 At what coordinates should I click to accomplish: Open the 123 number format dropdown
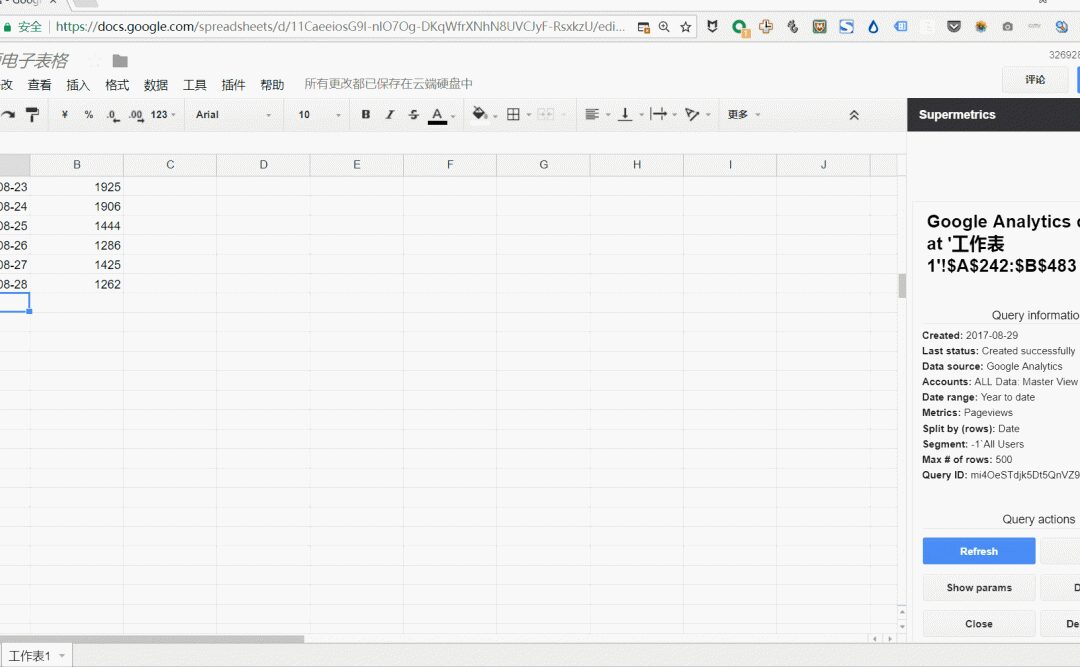163,114
